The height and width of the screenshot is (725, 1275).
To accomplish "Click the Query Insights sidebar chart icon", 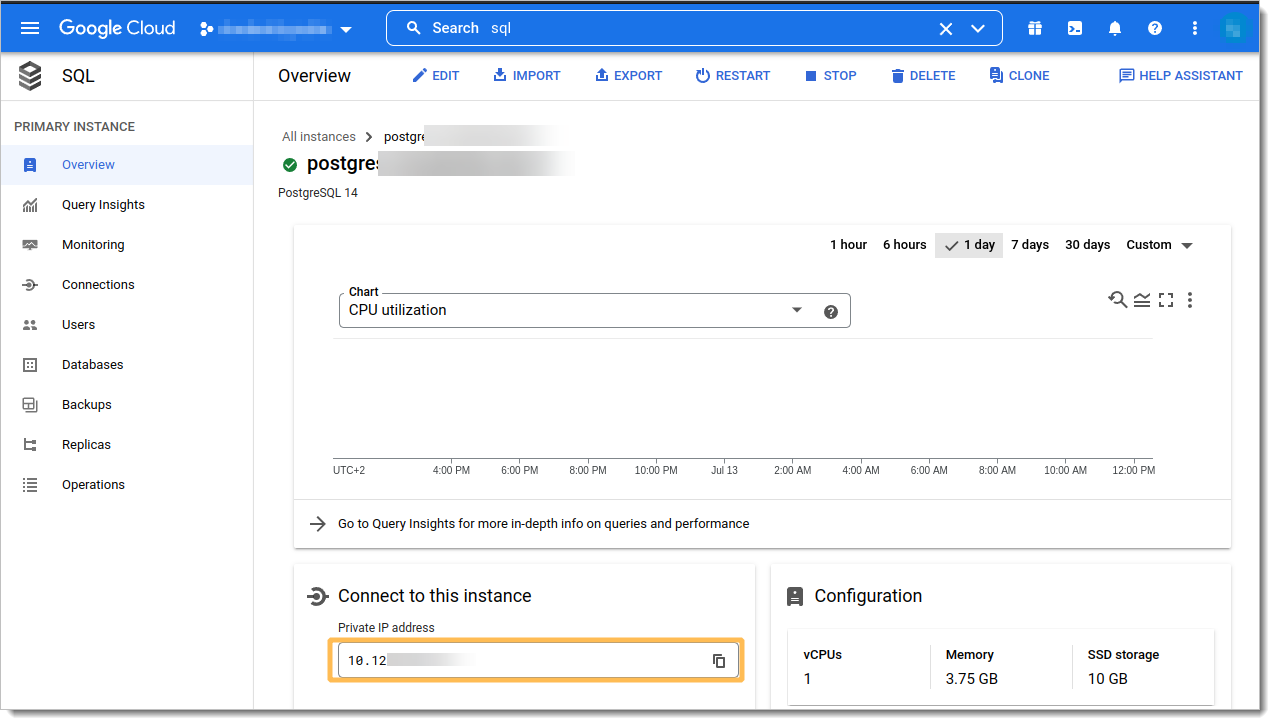I will point(30,205).
